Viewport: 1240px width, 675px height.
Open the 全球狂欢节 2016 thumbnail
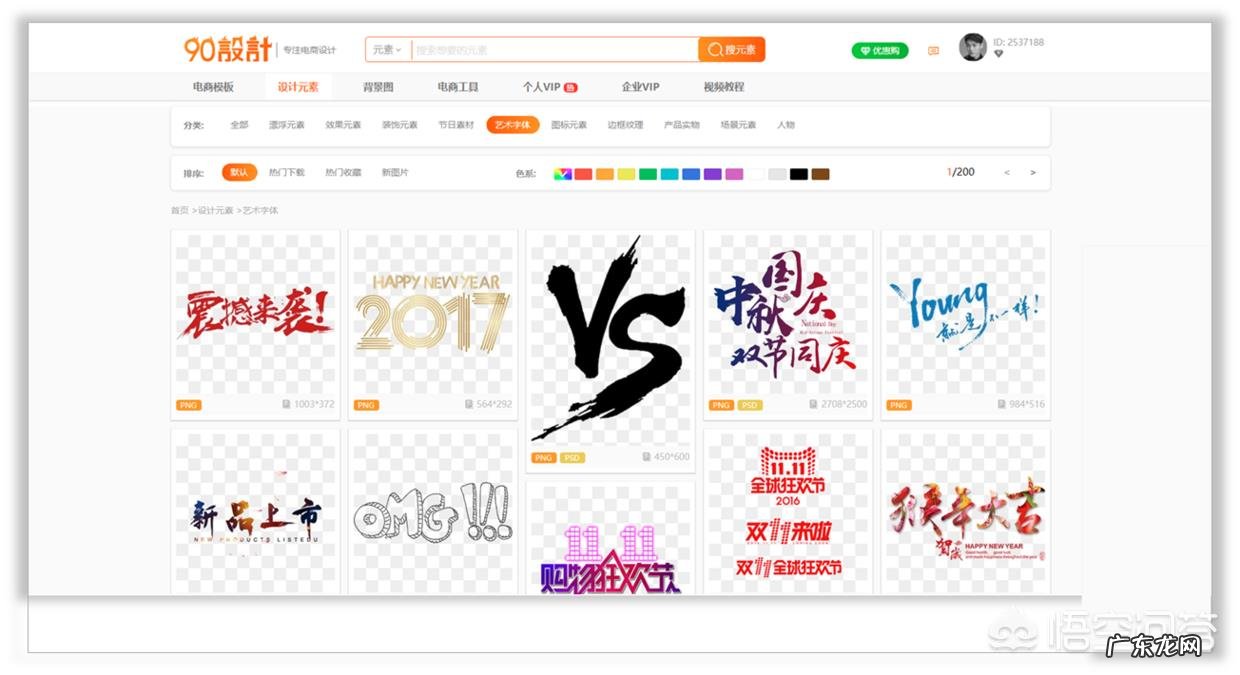[x=787, y=512]
